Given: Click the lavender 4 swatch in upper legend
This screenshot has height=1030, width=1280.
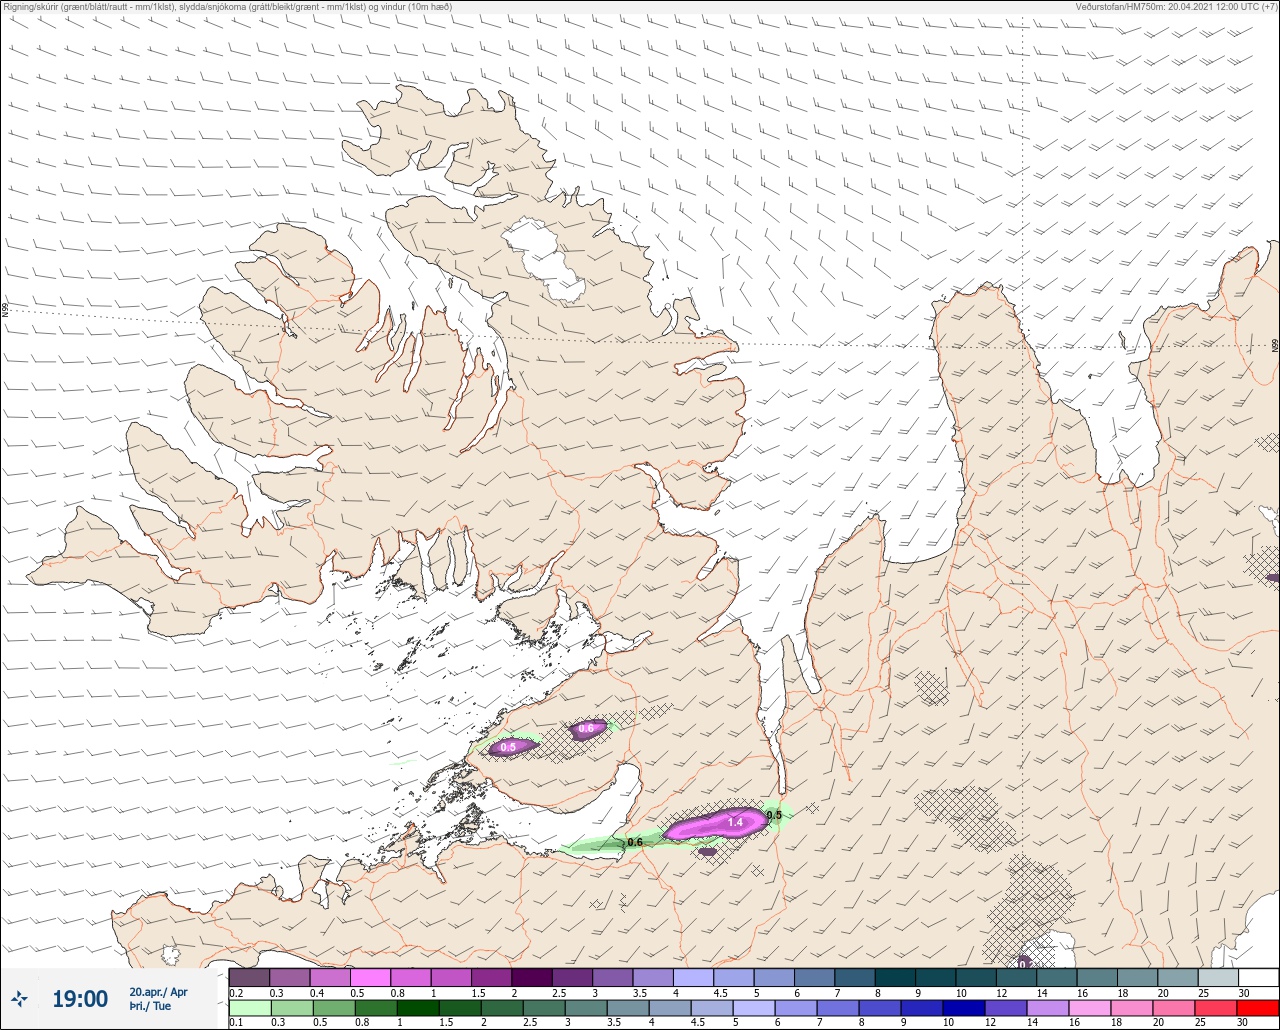Looking at the screenshot, I should pyautogui.click(x=693, y=977).
